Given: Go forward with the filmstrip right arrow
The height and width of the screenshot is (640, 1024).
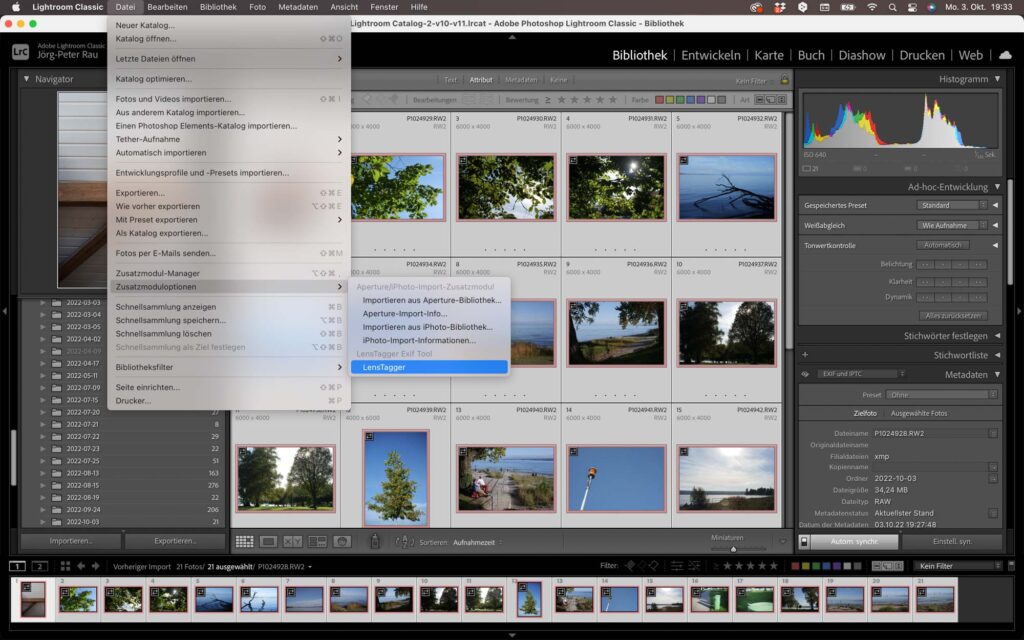Looking at the screenshot, I should (x=95, y=566).
